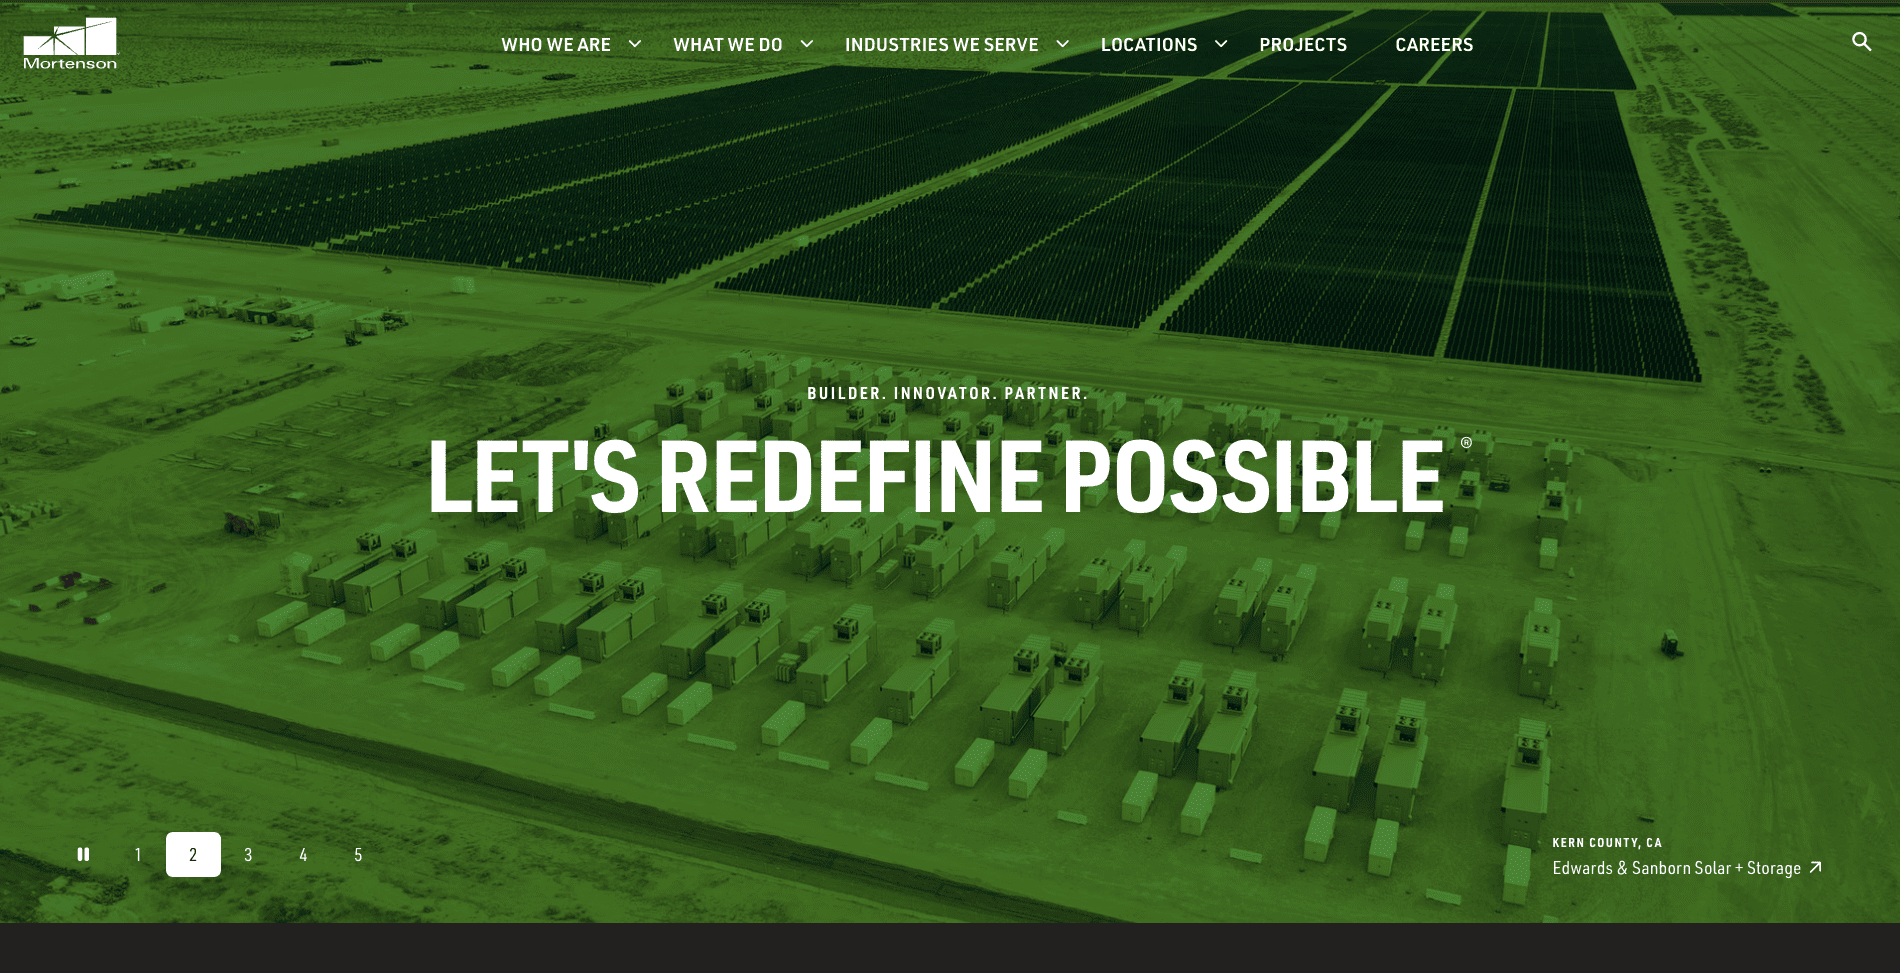
Task: Open the site search
Action: pos(1862,41)
